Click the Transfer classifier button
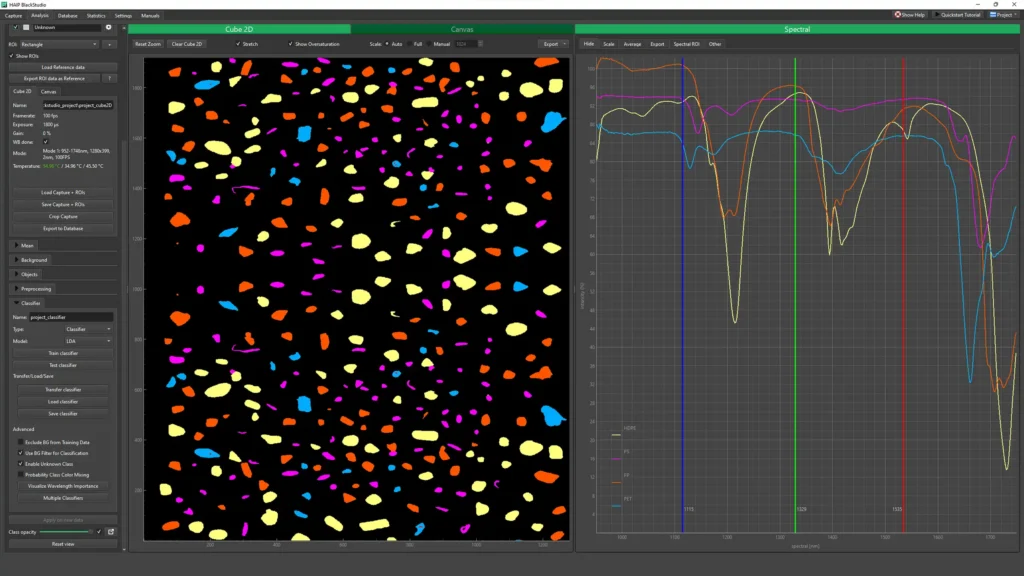Screen dimensions: 1024x576 click(63, 390)
